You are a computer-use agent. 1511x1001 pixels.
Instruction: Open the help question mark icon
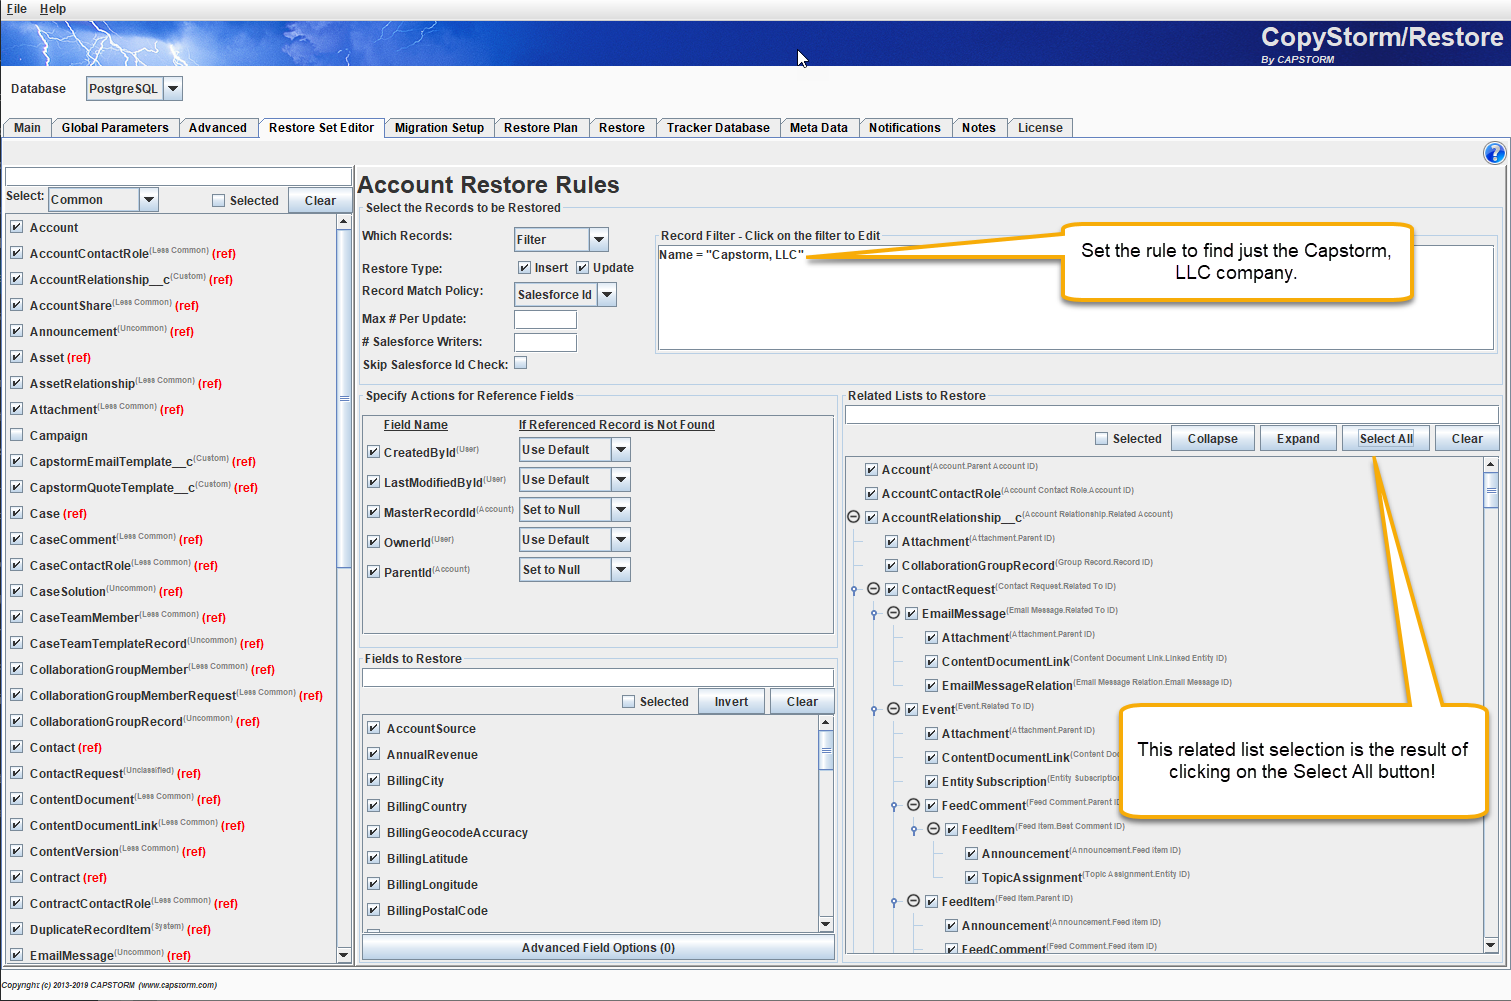pyautogui.click(x=1494, y=153)
